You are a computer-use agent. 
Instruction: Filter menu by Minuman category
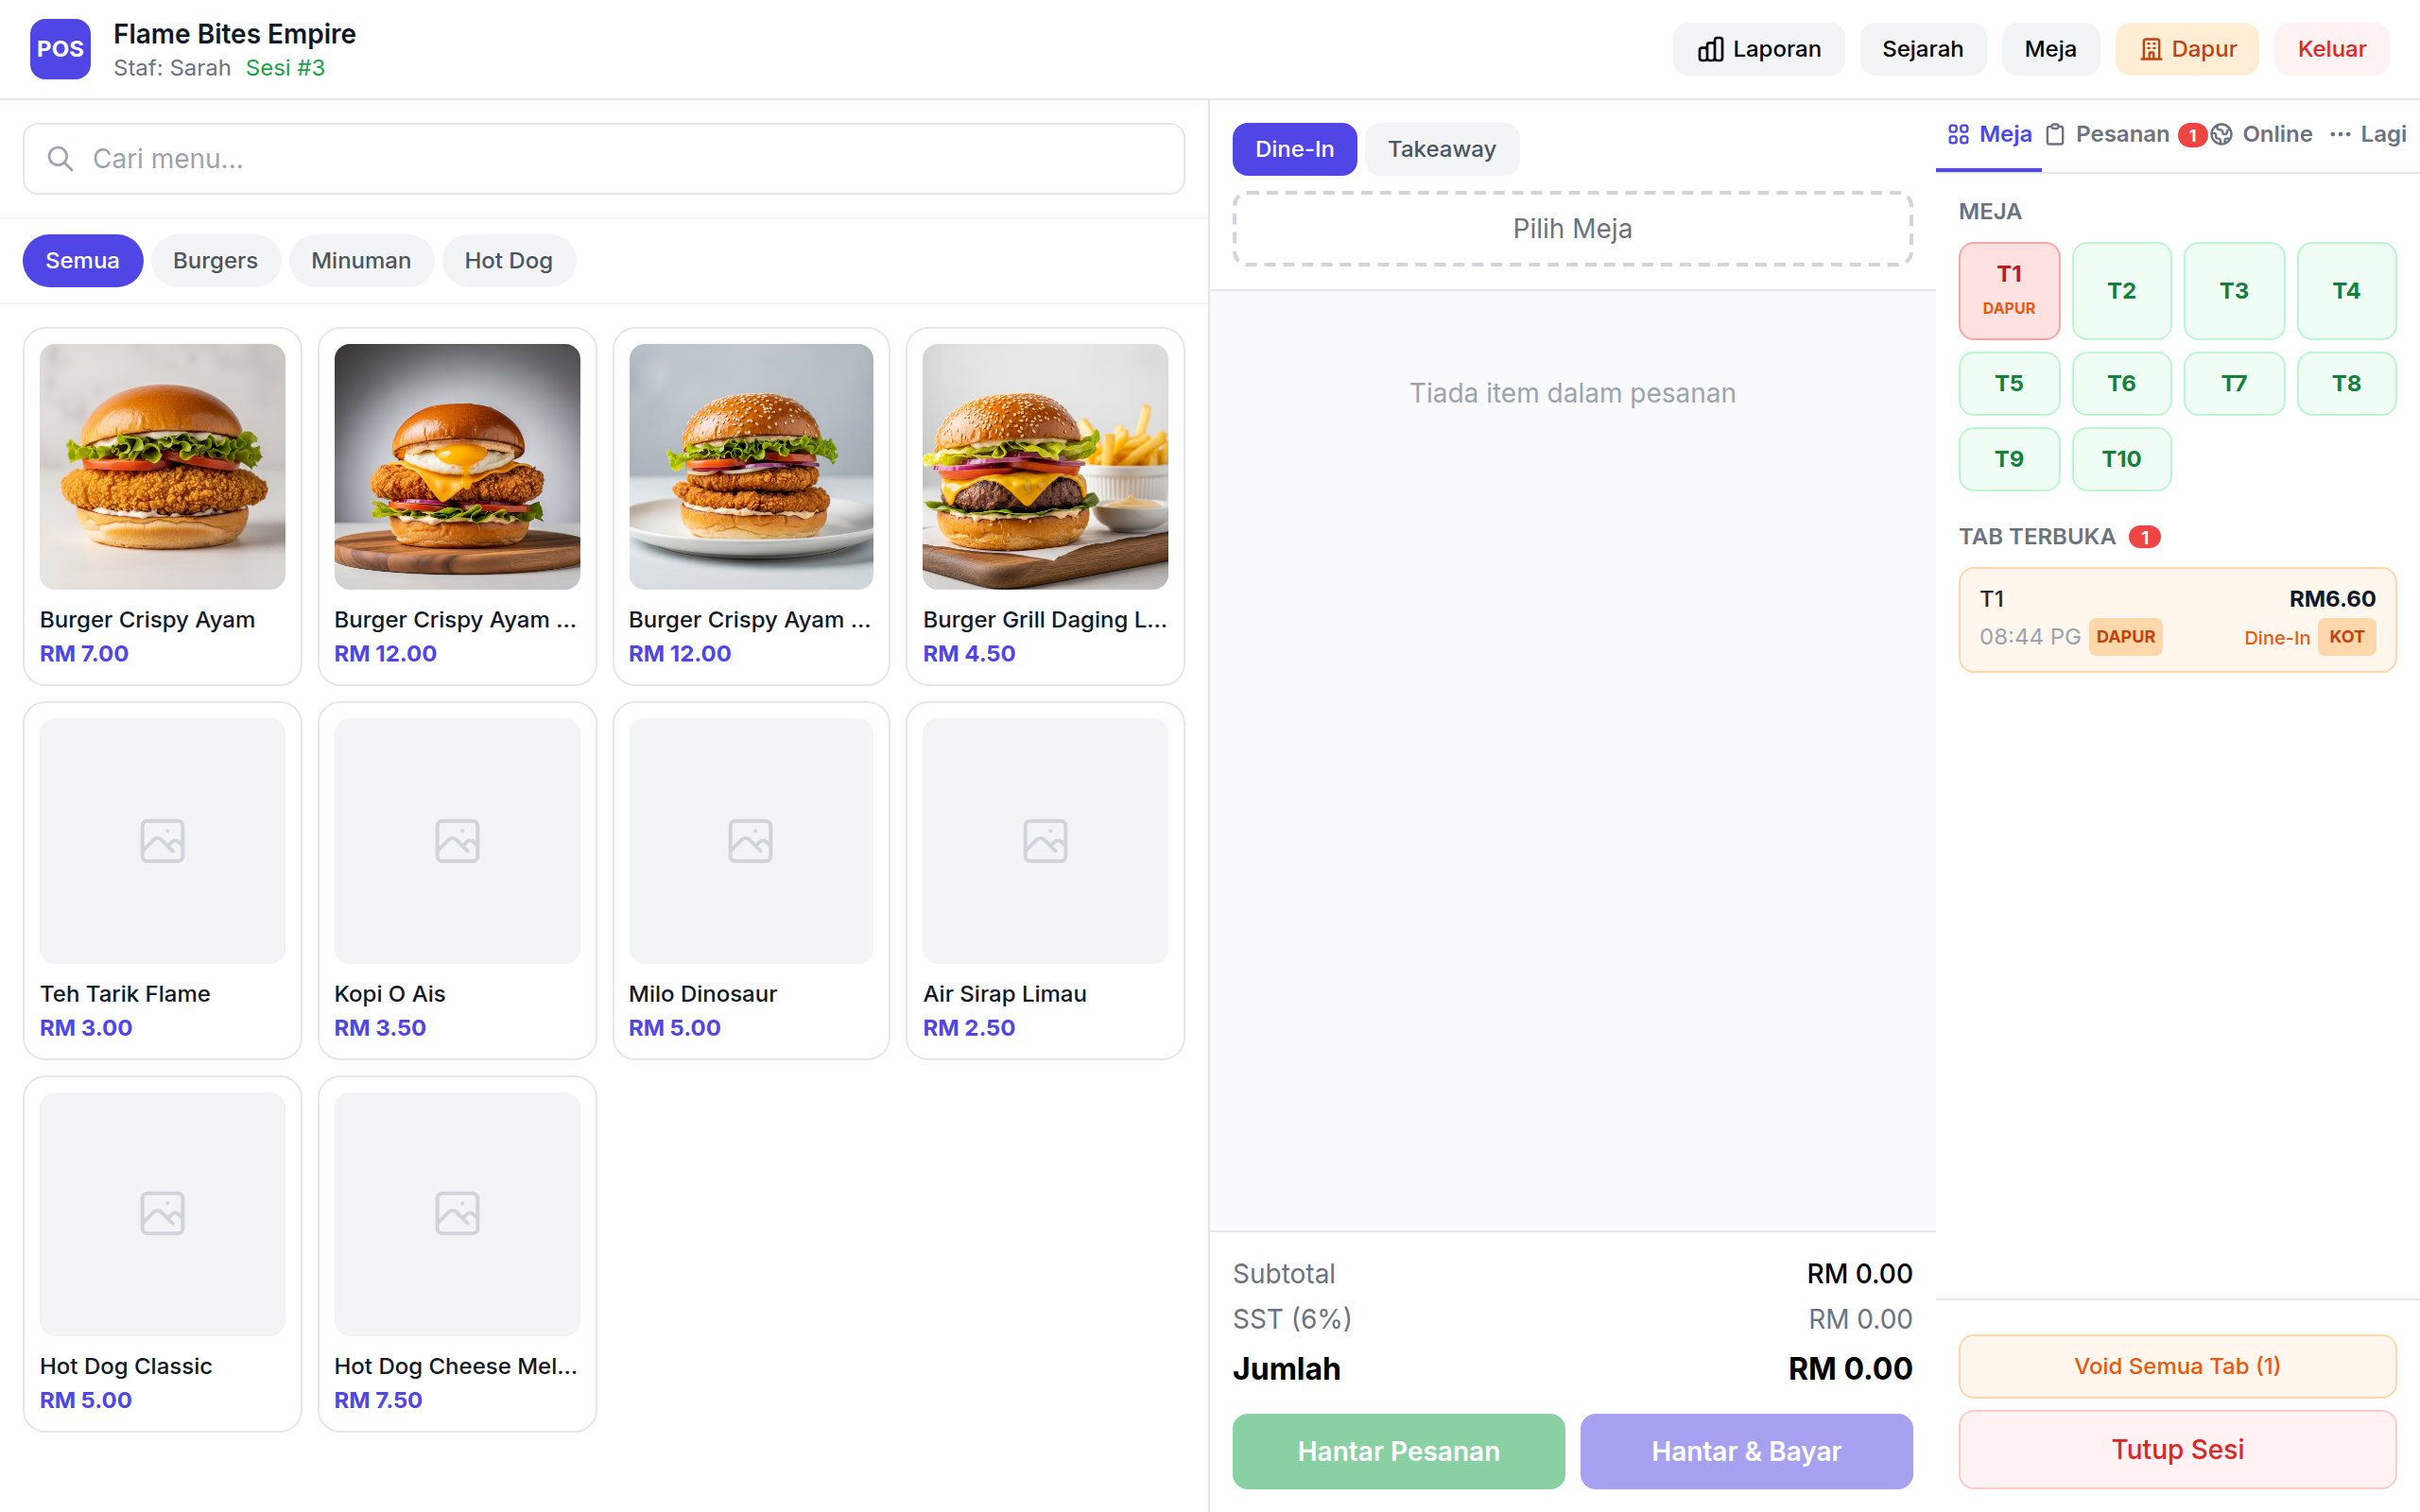click(361, 261)
